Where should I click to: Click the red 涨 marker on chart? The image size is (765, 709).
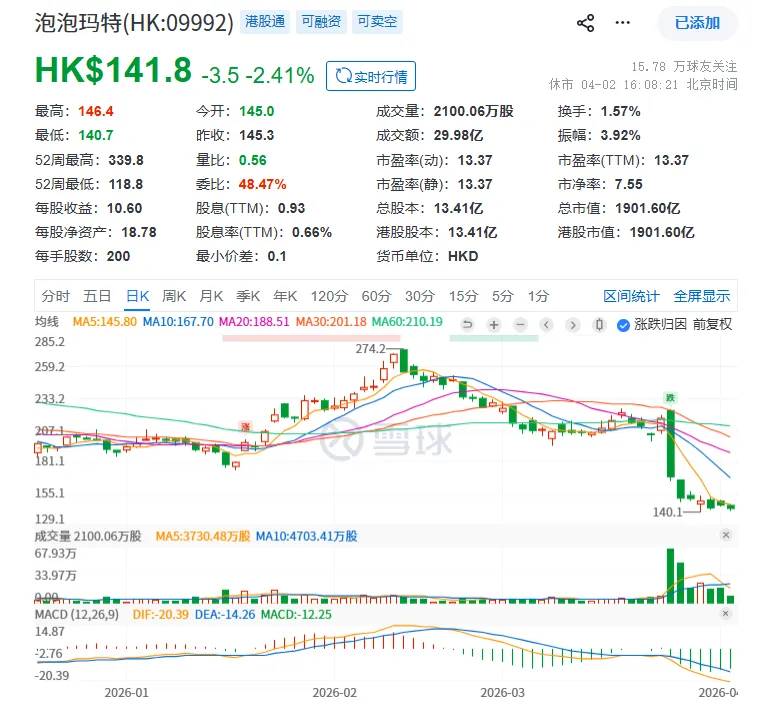(x=245, y=427)
